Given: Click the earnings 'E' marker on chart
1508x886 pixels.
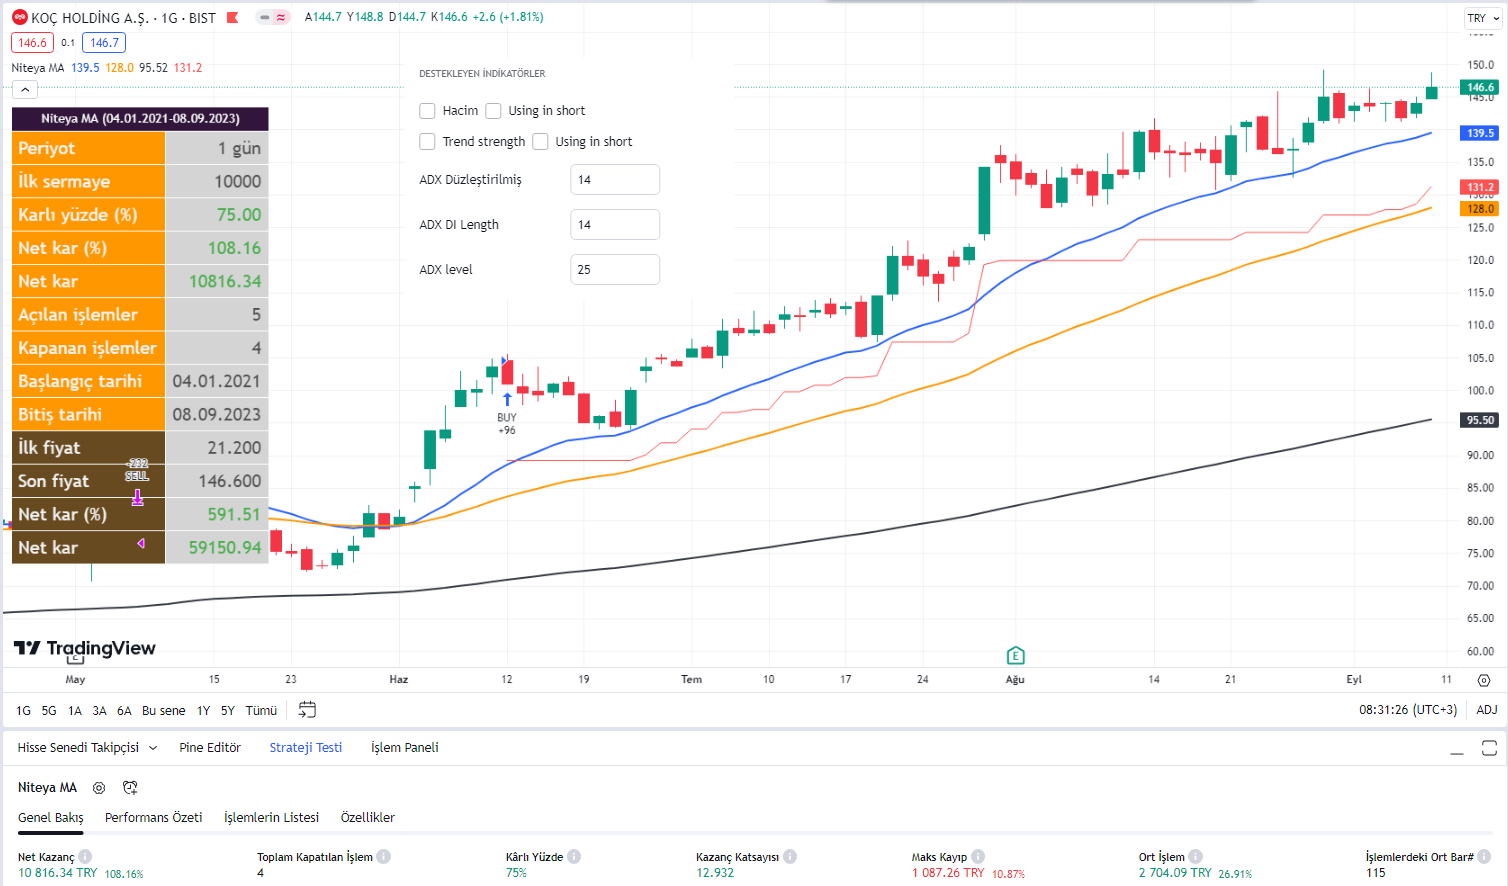Looking at the screenshot, I should pyautogui.click(x=1015, y=656).
